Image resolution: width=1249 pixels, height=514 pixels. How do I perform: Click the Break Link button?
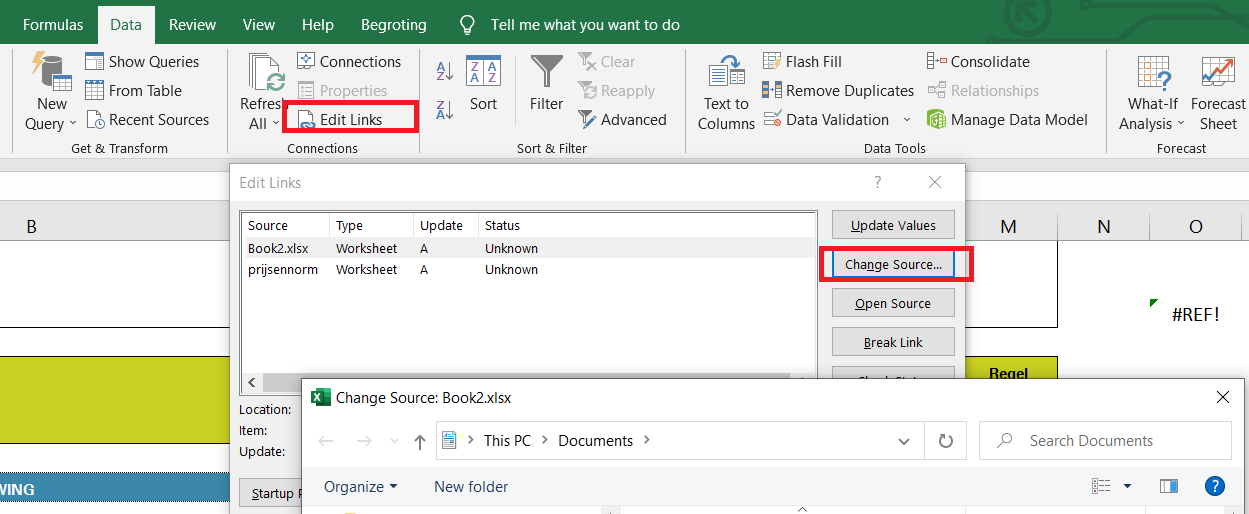[x=893, y=342]
